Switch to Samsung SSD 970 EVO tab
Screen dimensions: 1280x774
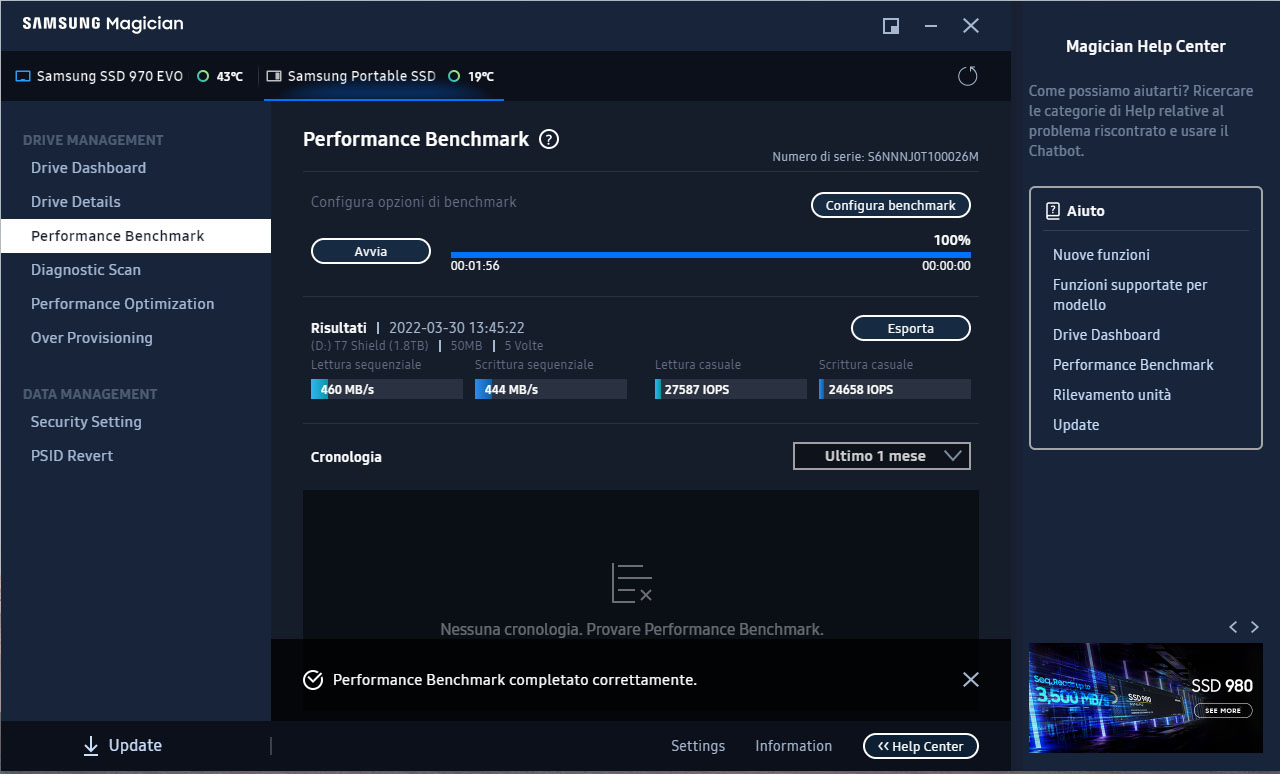tap(130, 76)
